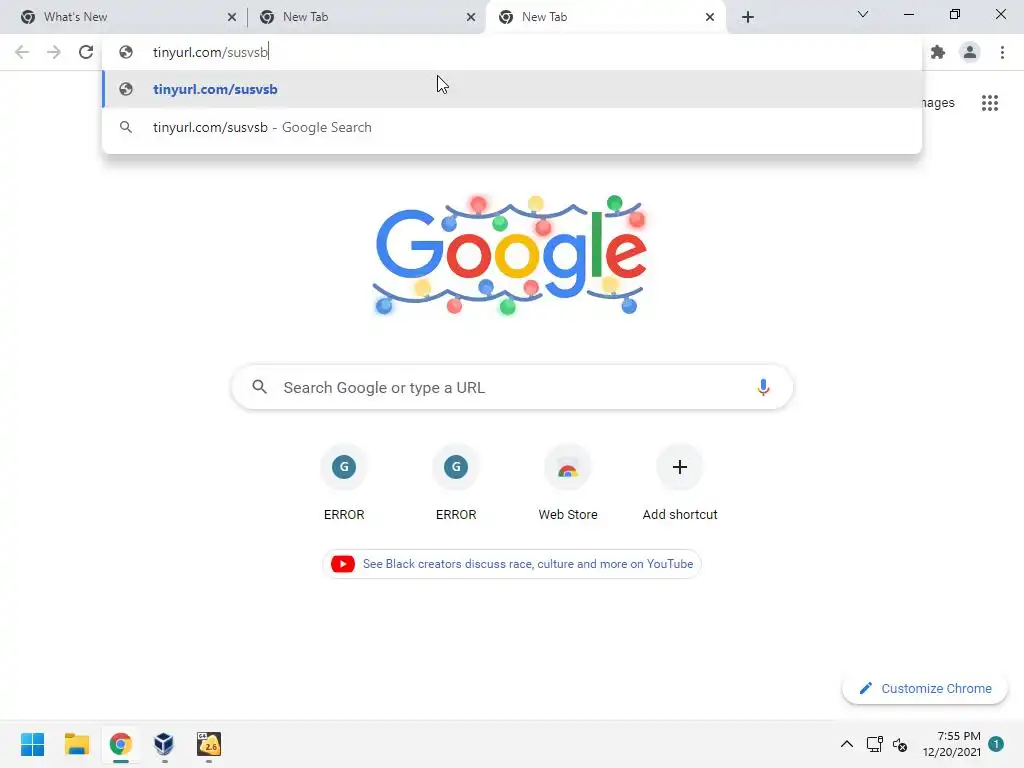This screenshot has height=768, width=1024.
Task: Open a new tab with plus button
Action: pos(748,17)
